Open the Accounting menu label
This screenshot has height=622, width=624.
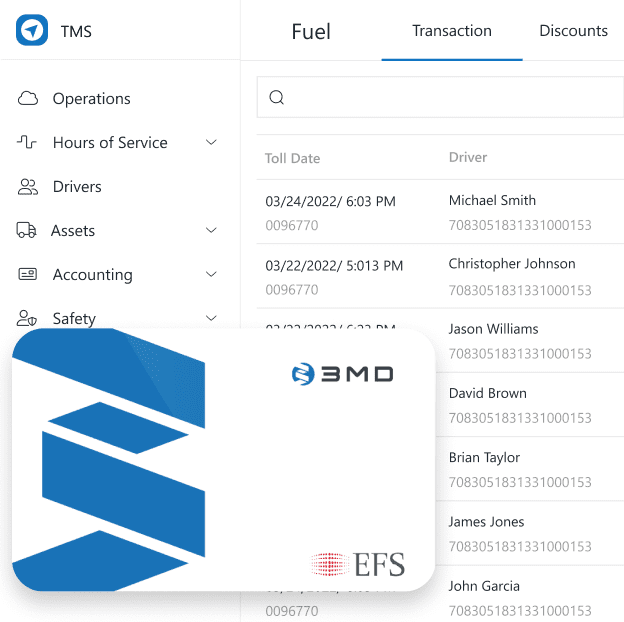click(93, 275)
